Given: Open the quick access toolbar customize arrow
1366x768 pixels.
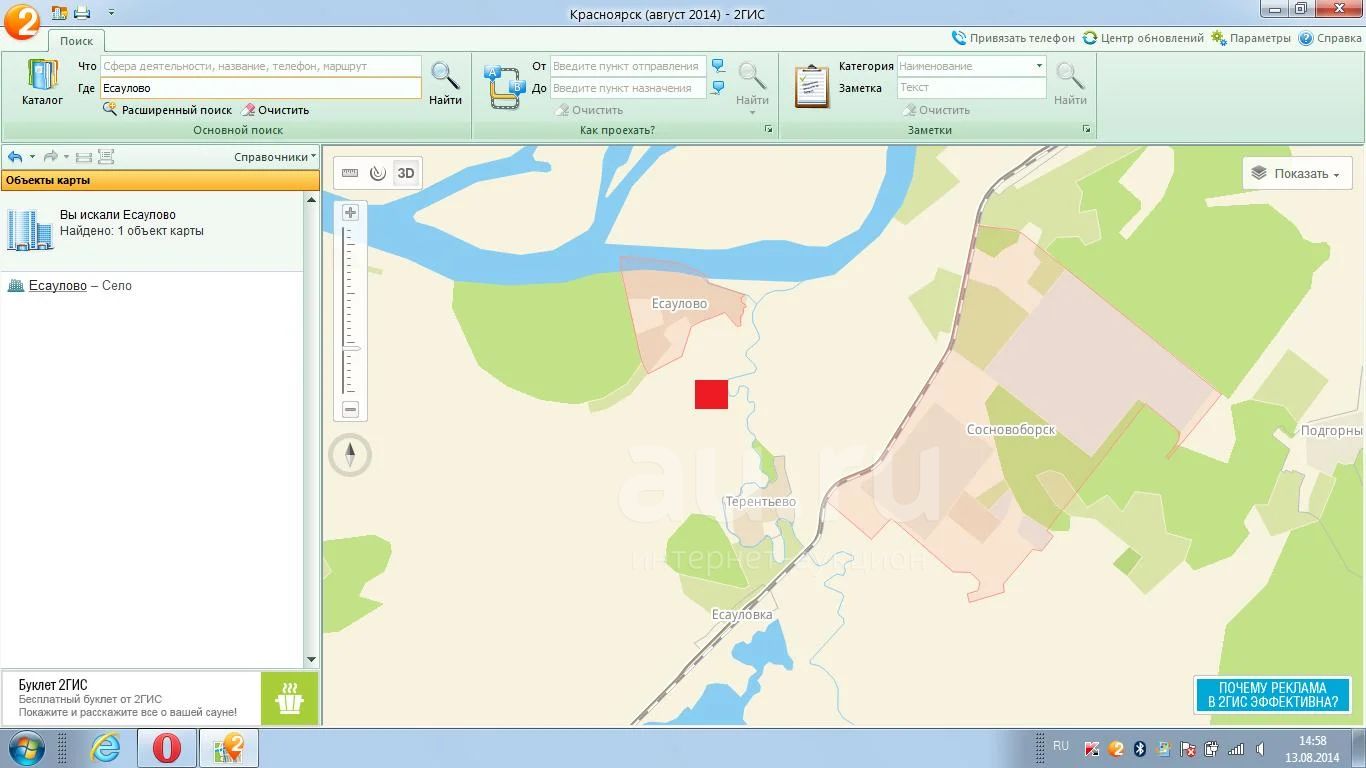Looking at the screenshot, I should click(x=111, y=13).
